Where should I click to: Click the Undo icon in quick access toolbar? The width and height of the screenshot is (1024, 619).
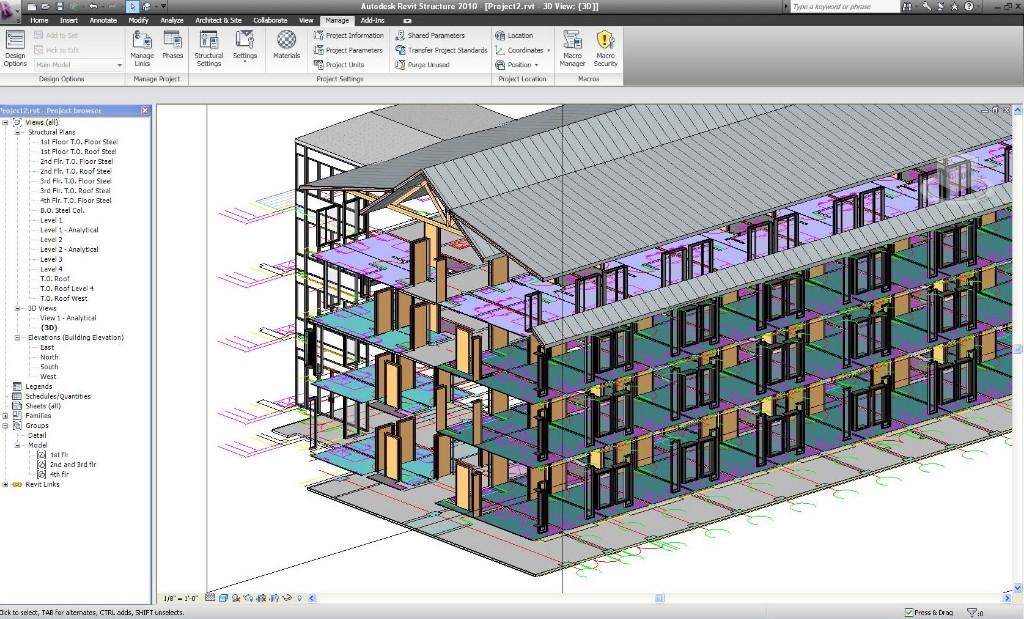[x=93, y=7]
